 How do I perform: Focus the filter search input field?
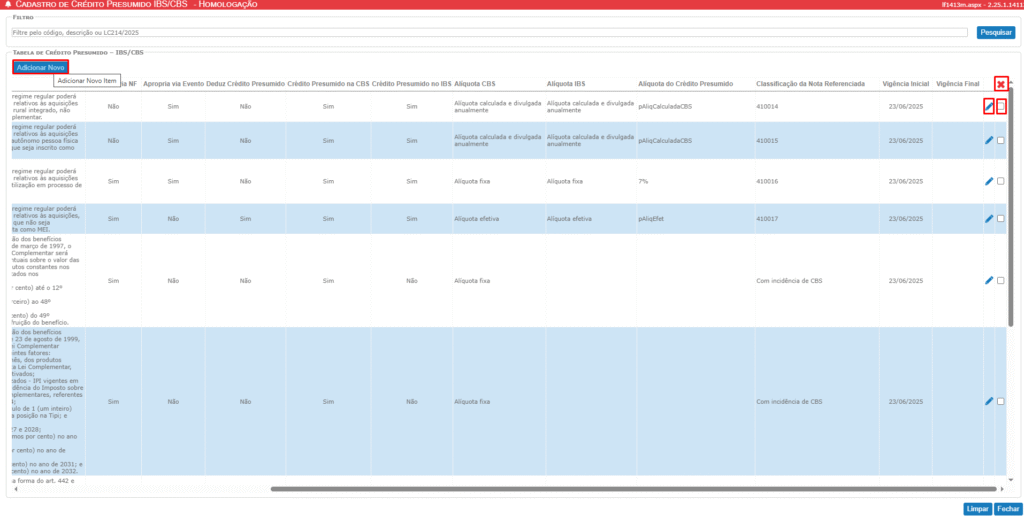click(x=488, y=32)
